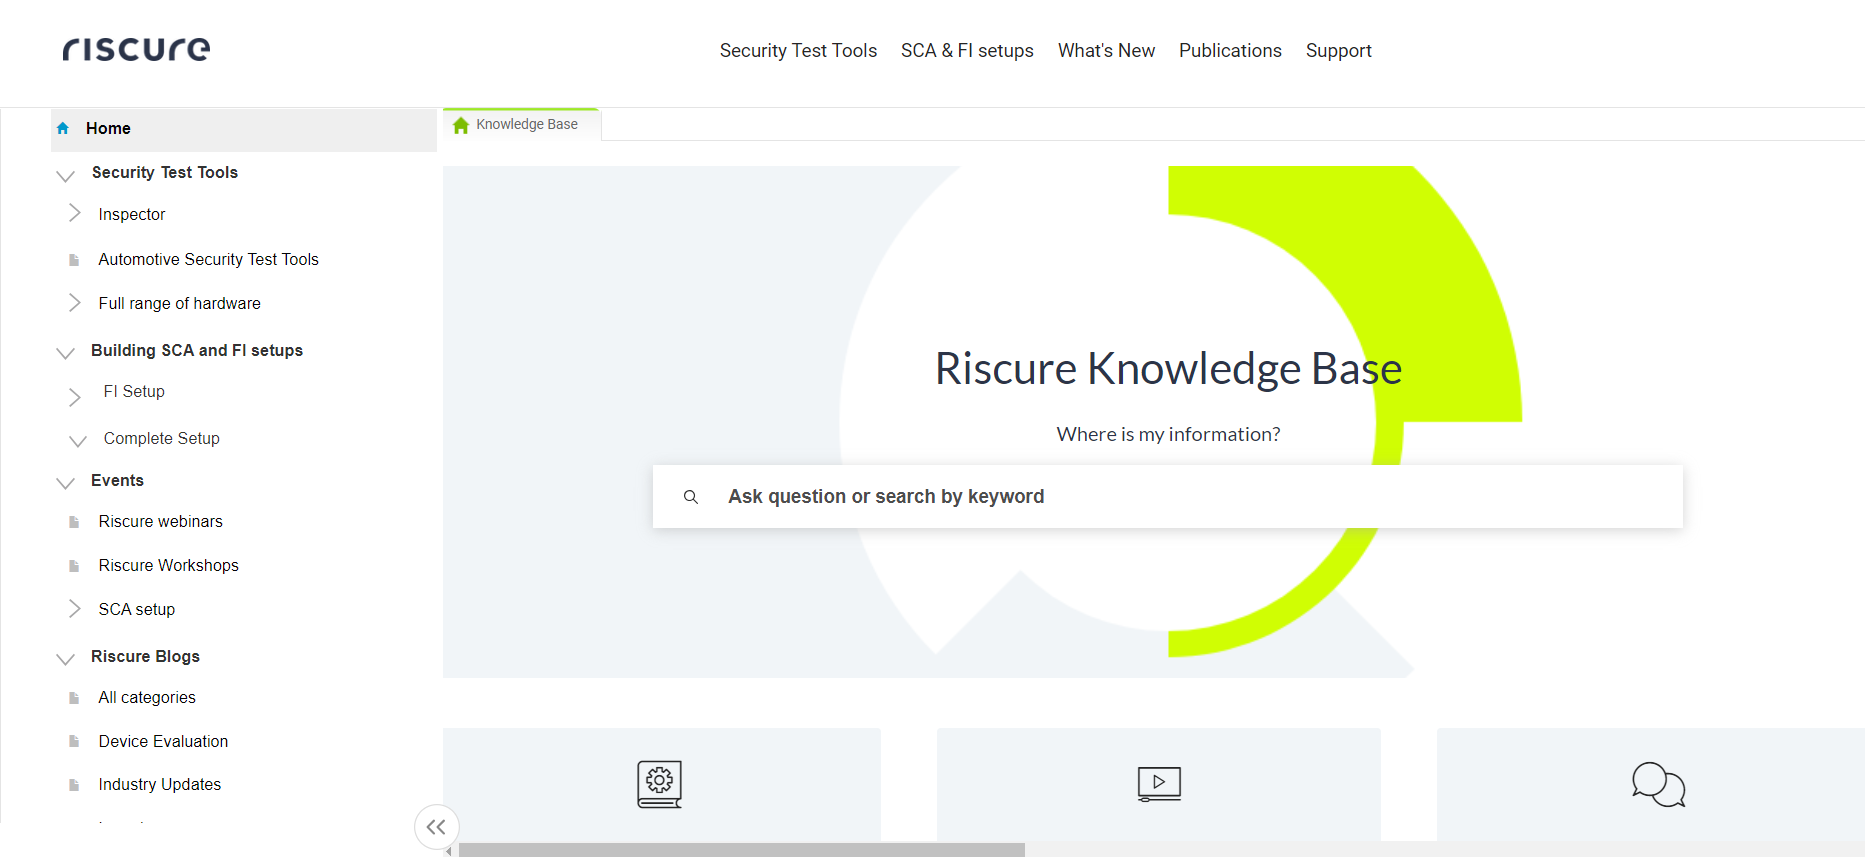Screen dimensions: 1865x857
Task: Open Publications menu item
Action: [1230, 51]
